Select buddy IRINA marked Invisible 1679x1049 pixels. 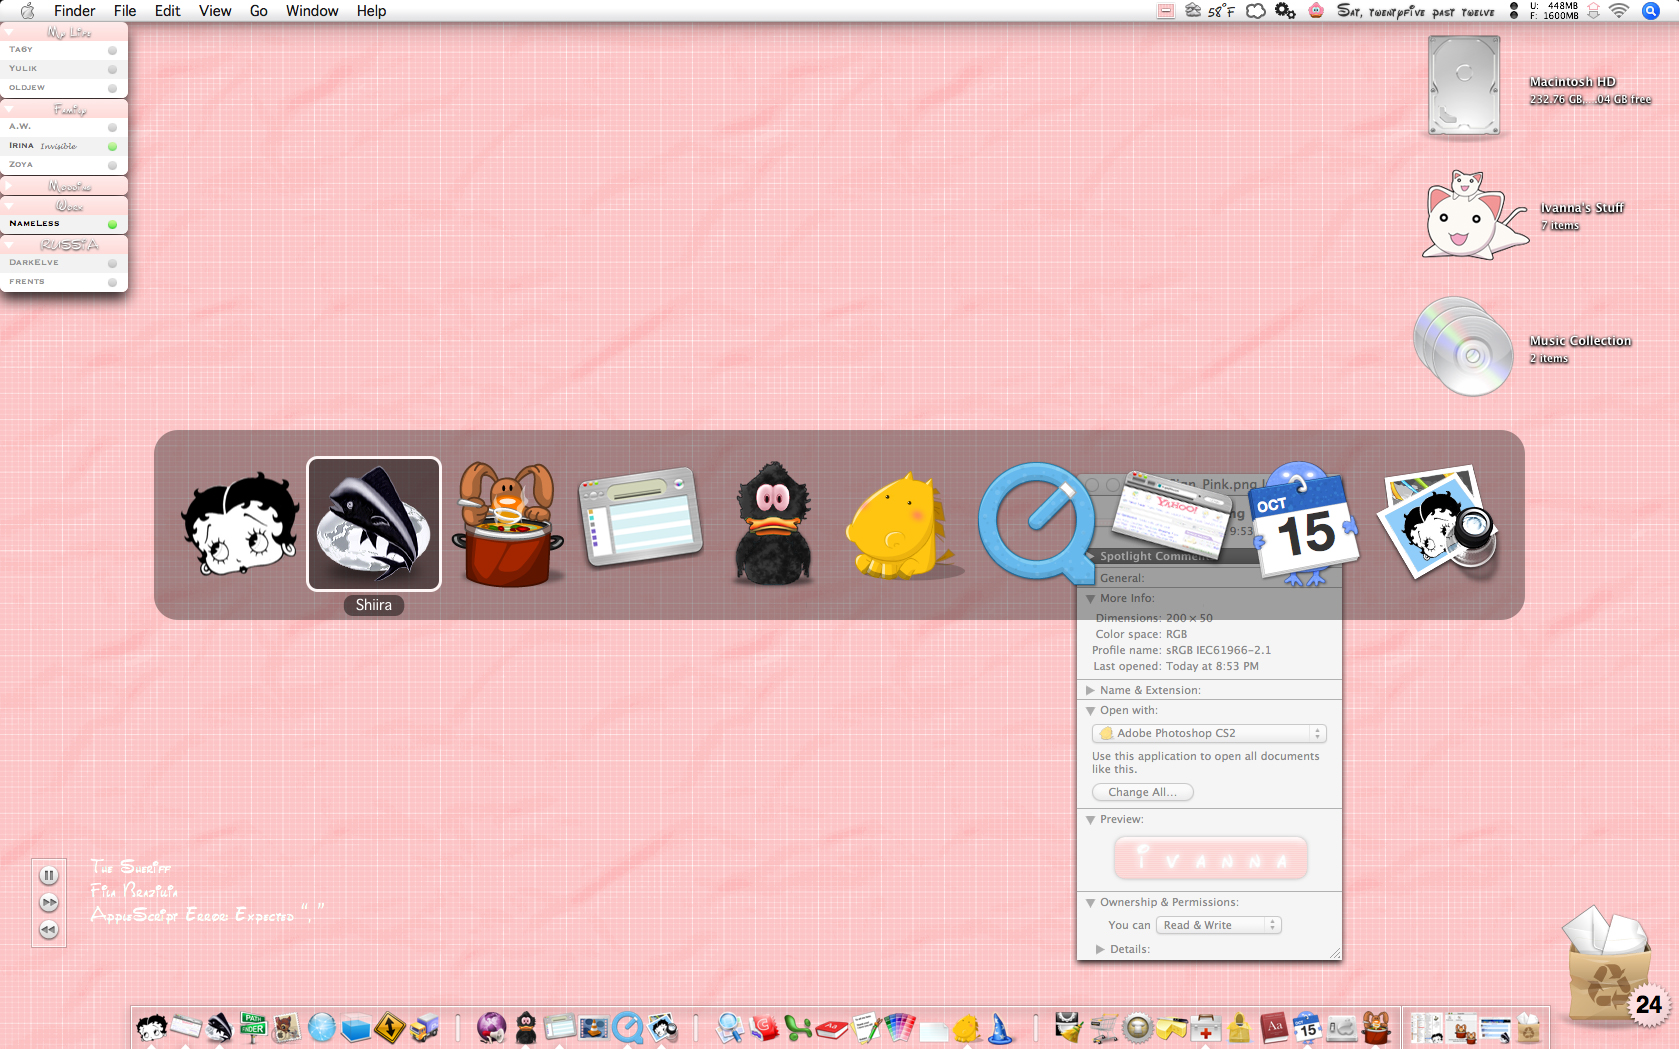(x=64, y=146)
